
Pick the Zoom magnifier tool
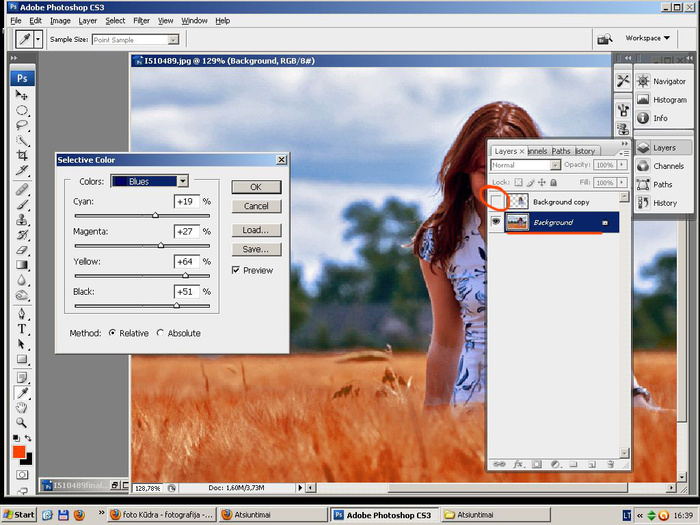click(x=21, y=423)
